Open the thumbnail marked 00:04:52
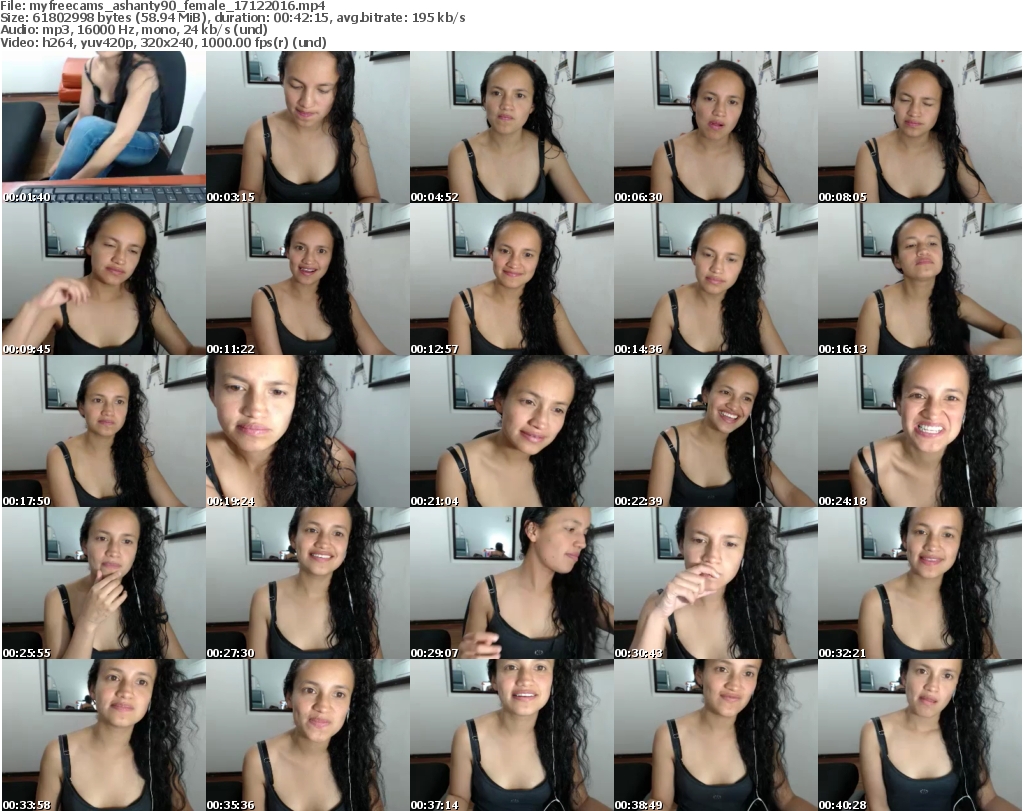 (x=512, y=127)
